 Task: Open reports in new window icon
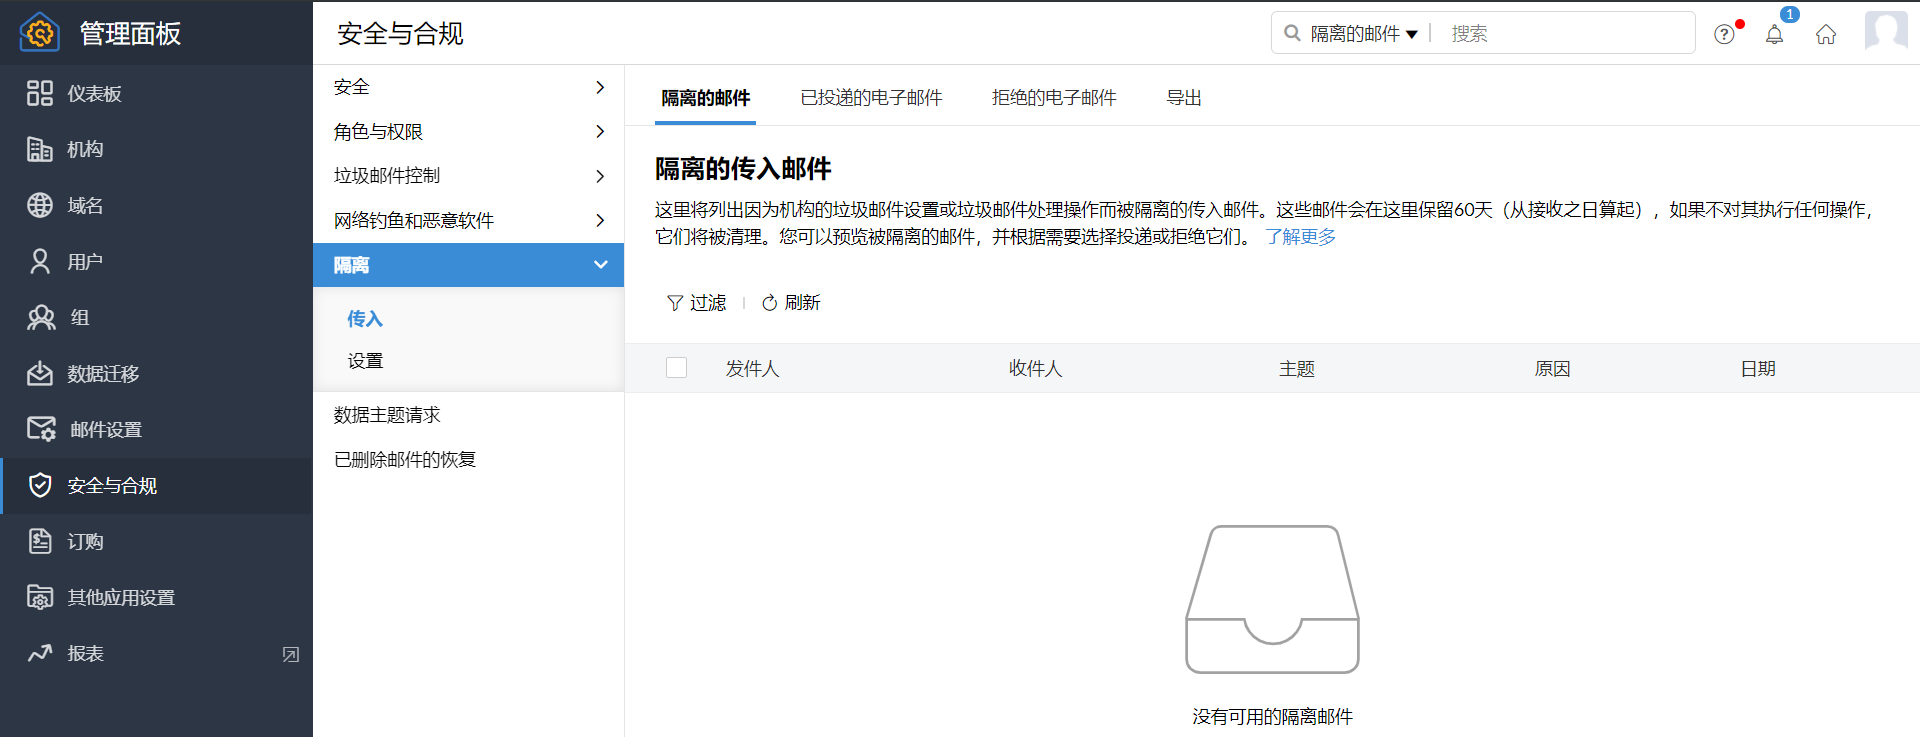[x=291, y=654]
